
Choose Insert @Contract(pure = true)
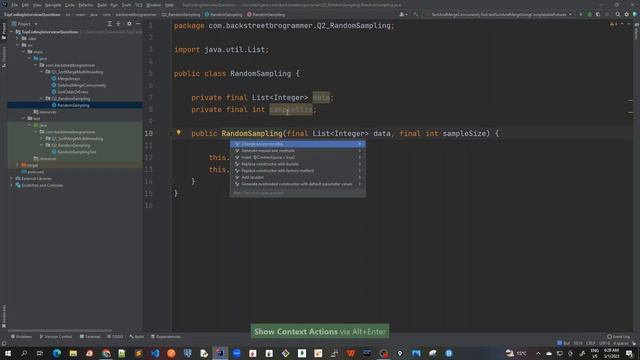298,157
